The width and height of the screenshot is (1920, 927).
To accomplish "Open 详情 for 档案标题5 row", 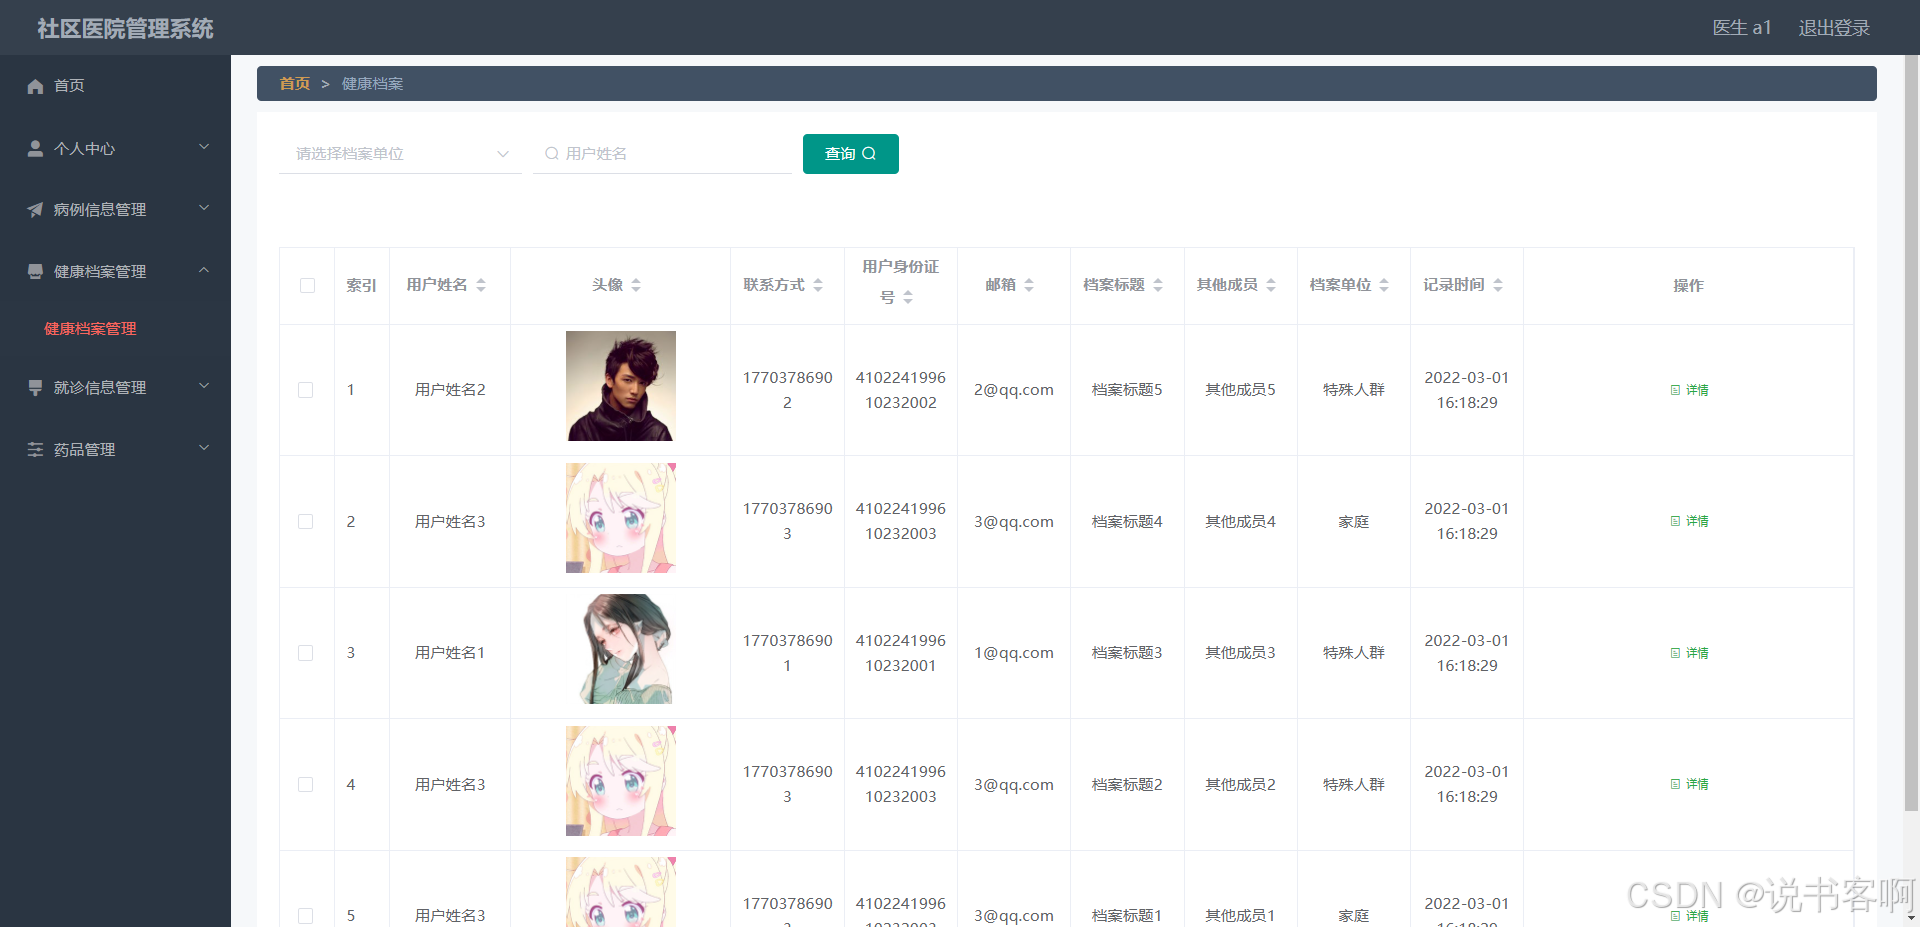I will click(x=1690, y=390).
